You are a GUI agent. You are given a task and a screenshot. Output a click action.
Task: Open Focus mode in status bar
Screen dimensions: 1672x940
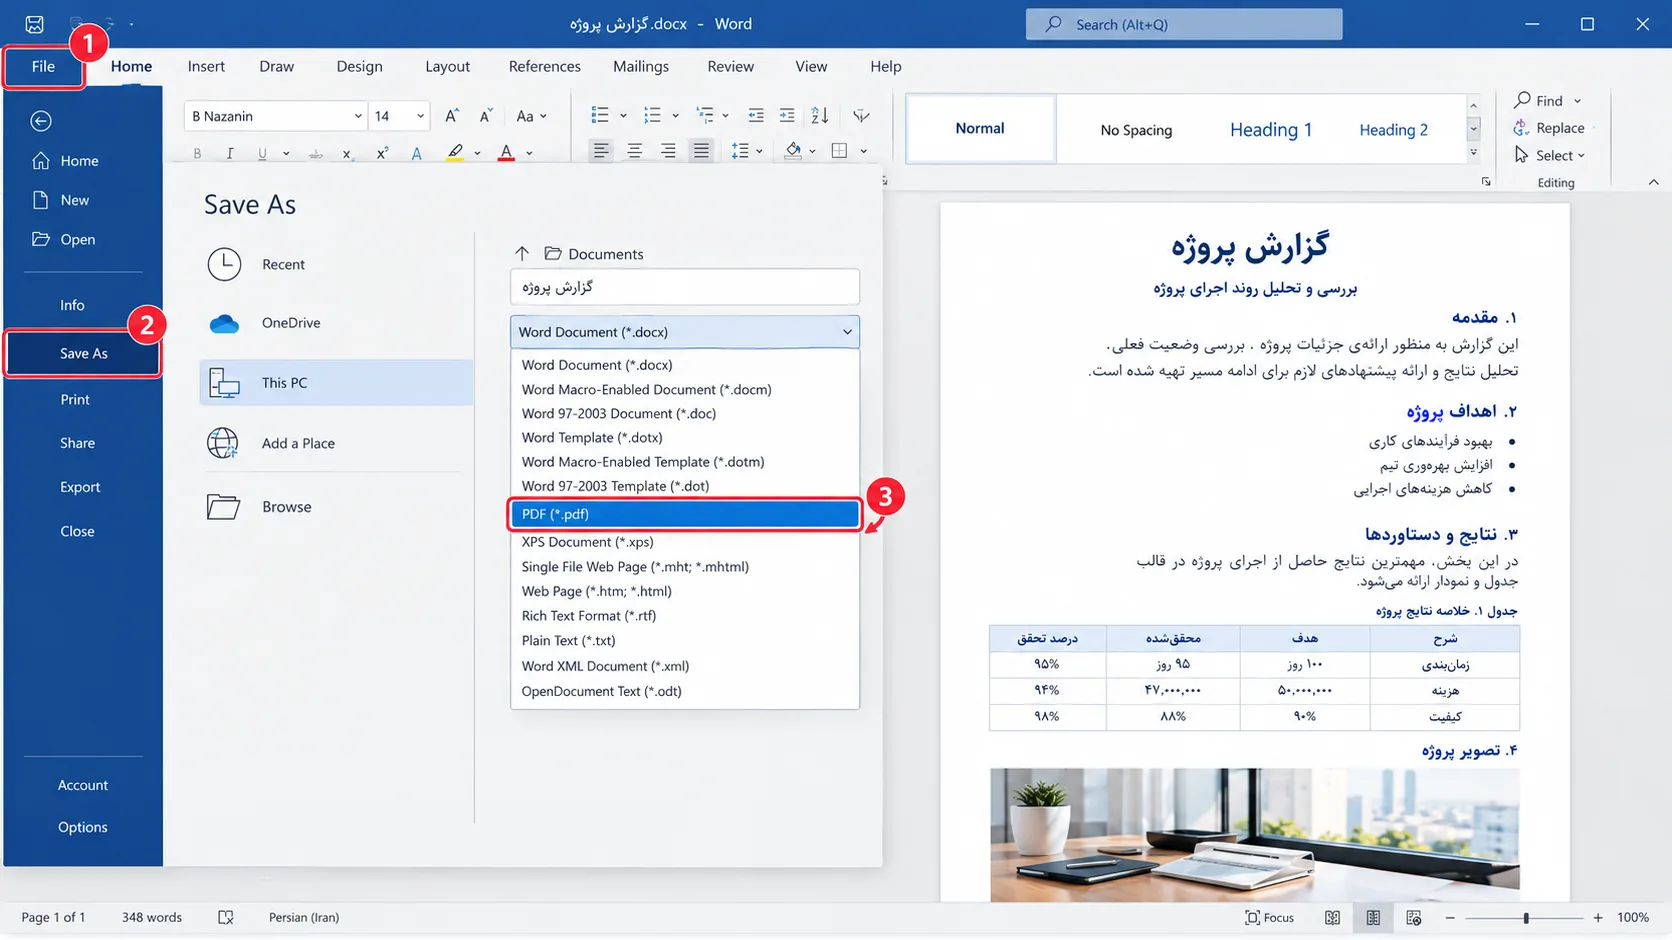1269,917
